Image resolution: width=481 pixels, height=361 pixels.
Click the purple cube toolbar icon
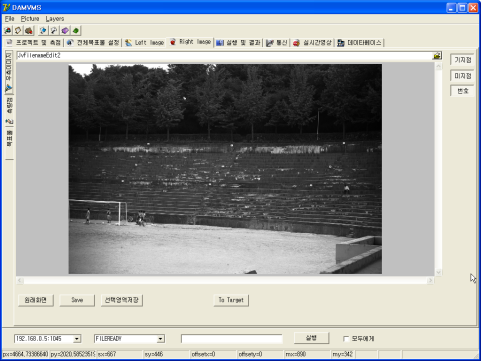click(65, 31)
